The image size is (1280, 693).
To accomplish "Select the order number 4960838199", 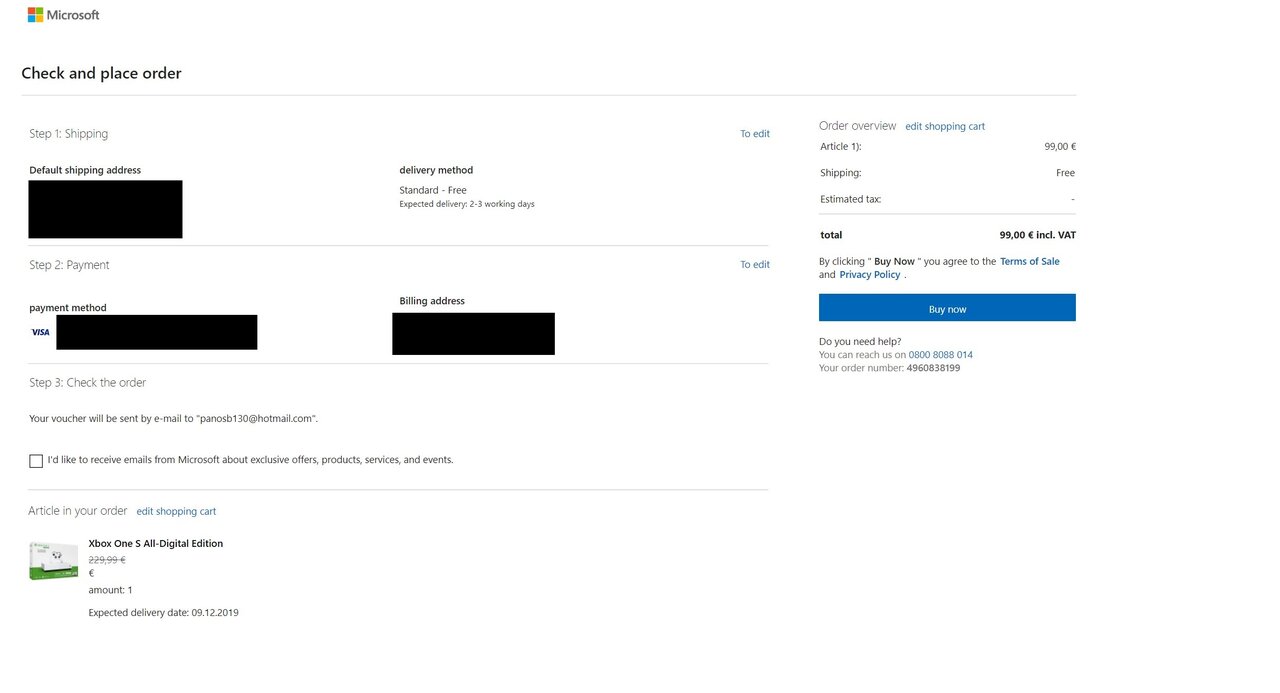I will [933, 368].
